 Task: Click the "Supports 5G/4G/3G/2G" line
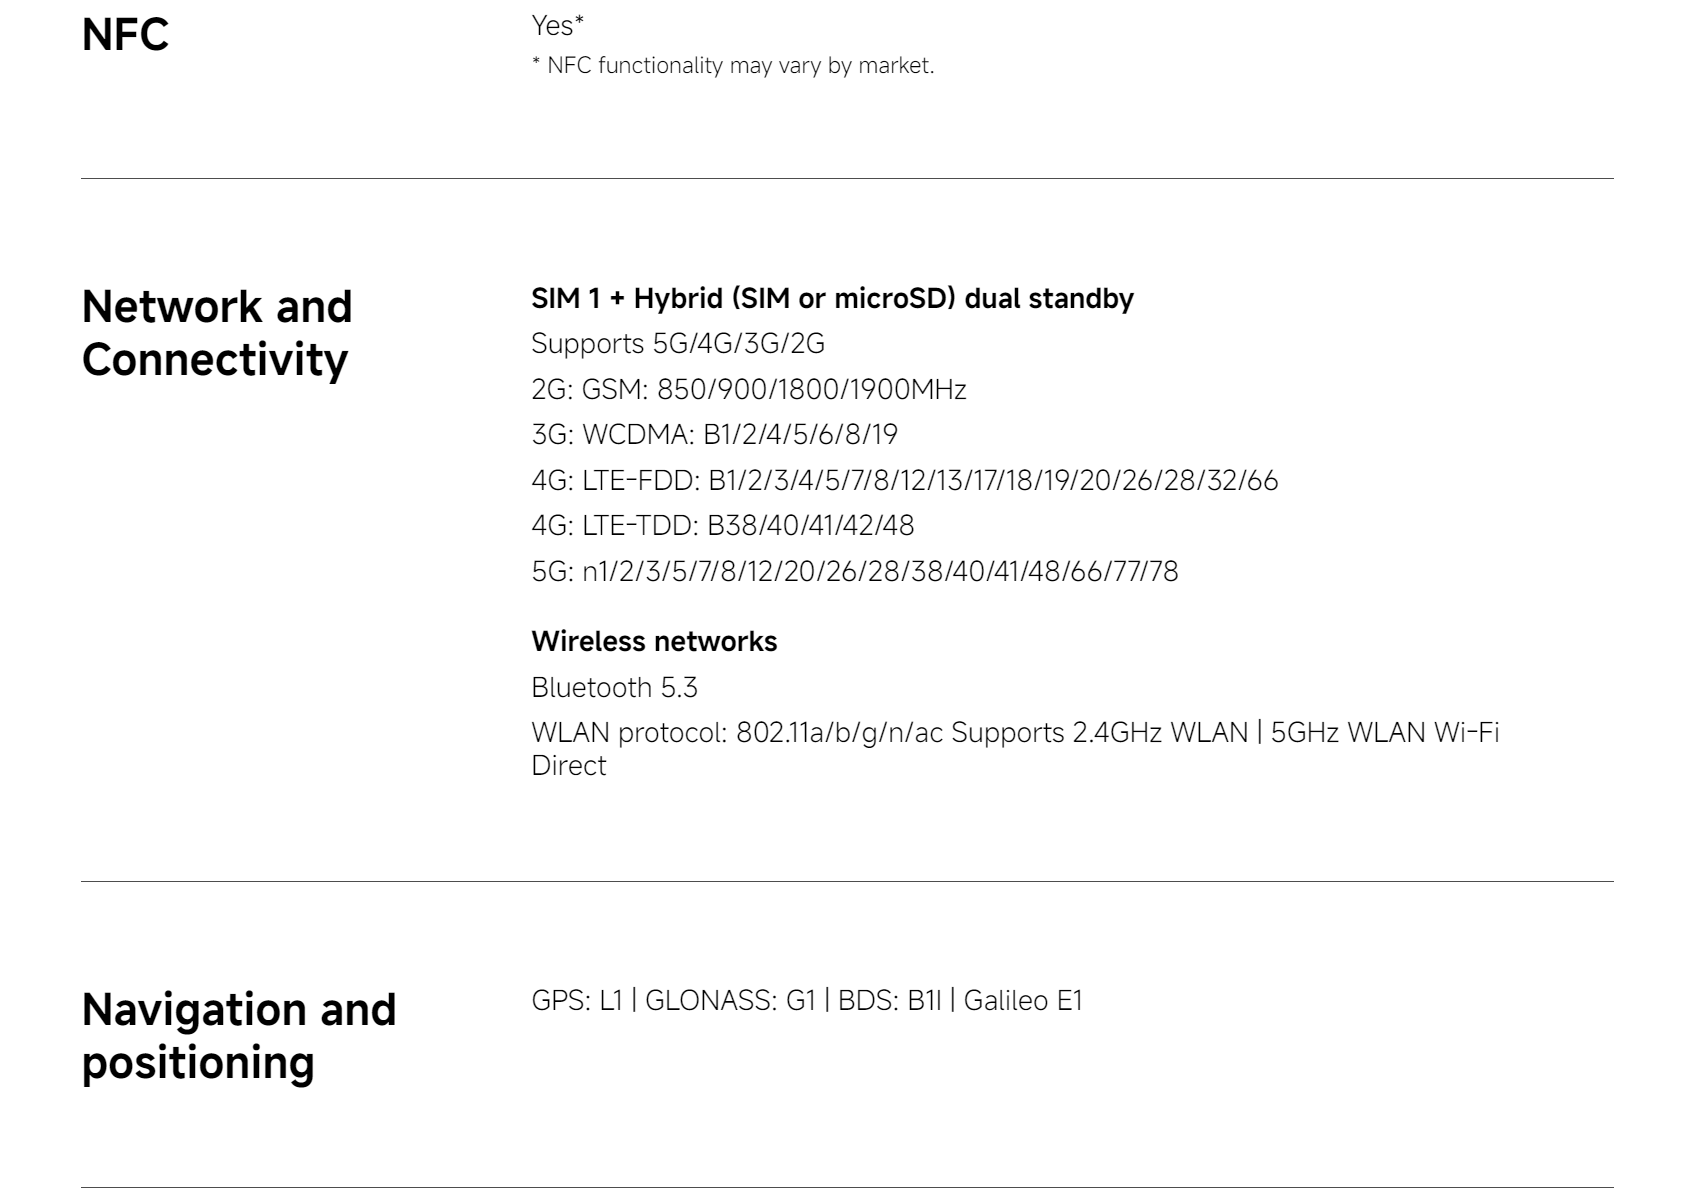678,344
